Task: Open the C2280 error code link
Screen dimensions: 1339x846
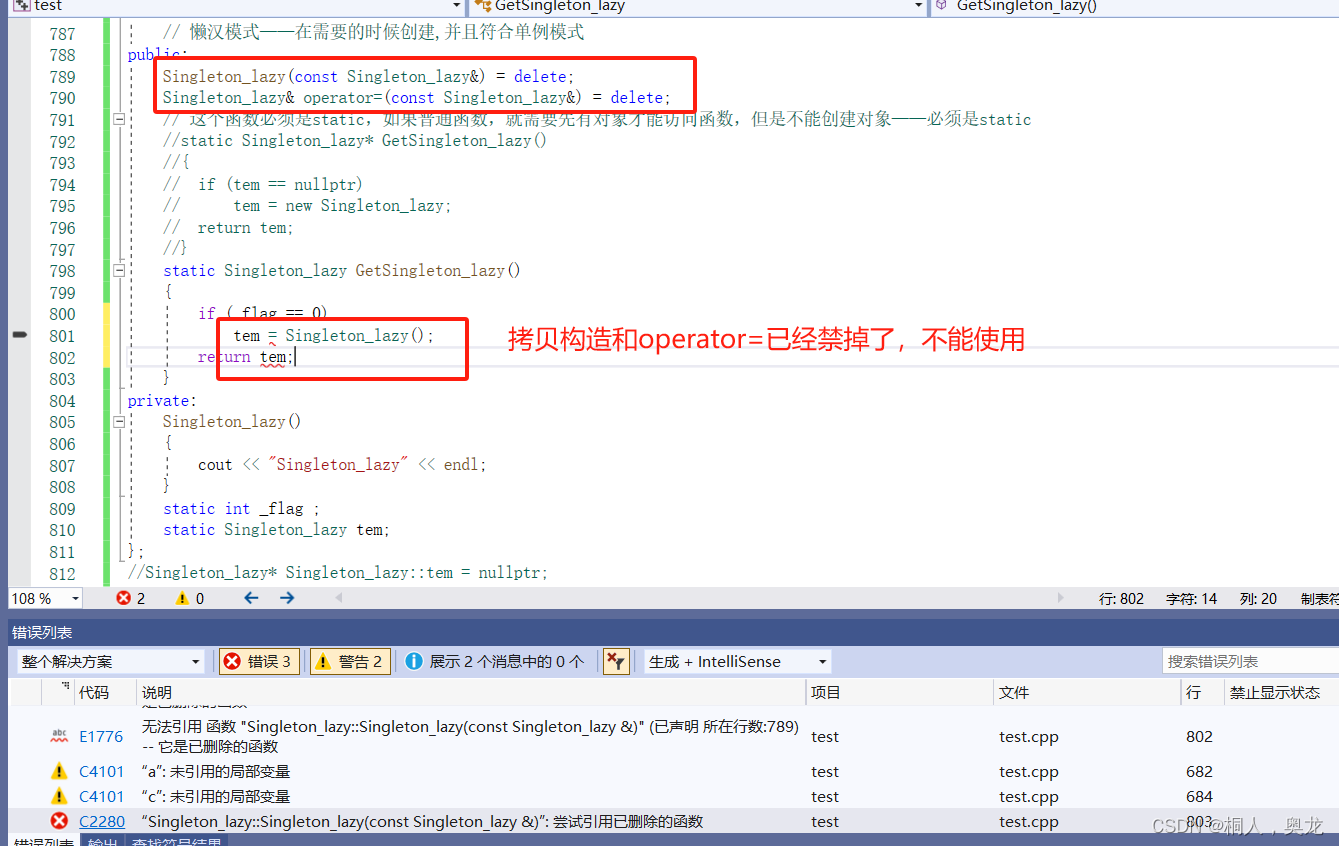Action: [102, 822]
